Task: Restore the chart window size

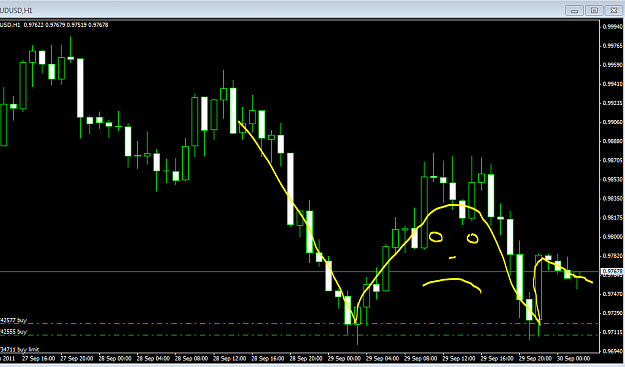Action: (594, 10)
